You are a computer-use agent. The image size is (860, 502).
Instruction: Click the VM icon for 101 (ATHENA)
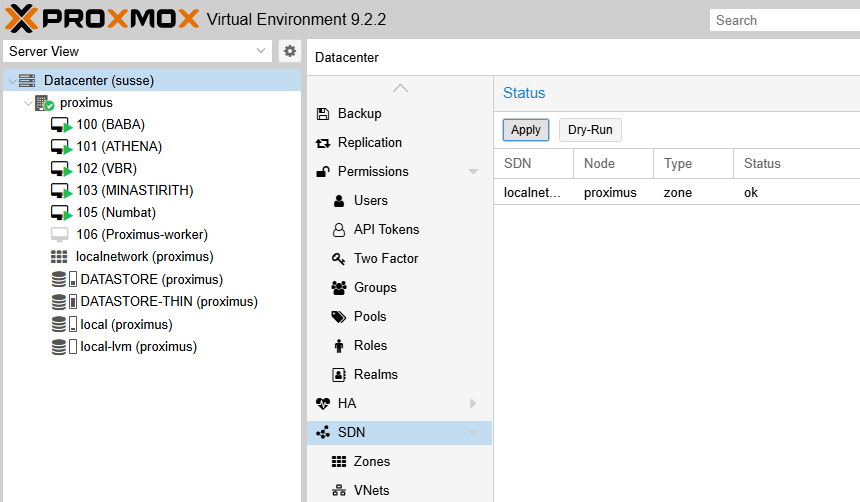(x=61, y=147)
